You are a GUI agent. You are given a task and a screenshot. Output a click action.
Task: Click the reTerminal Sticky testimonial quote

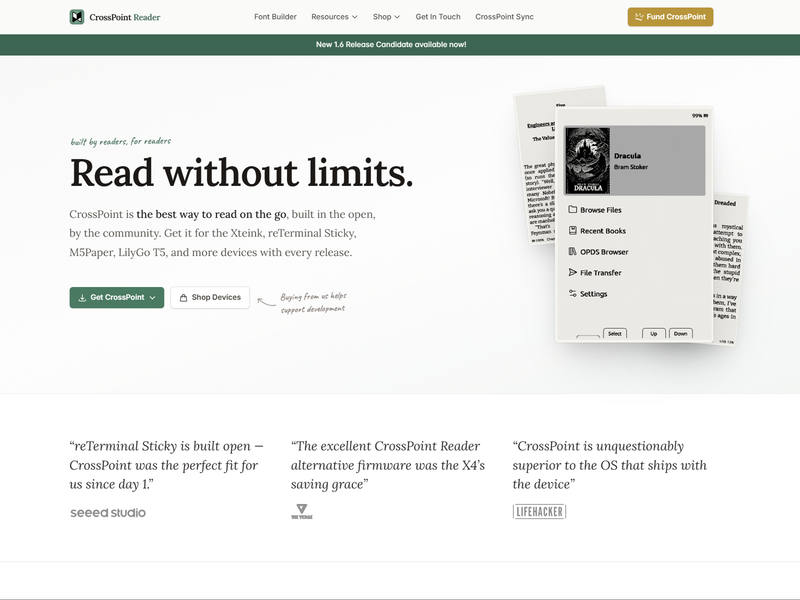pos(166,465)
